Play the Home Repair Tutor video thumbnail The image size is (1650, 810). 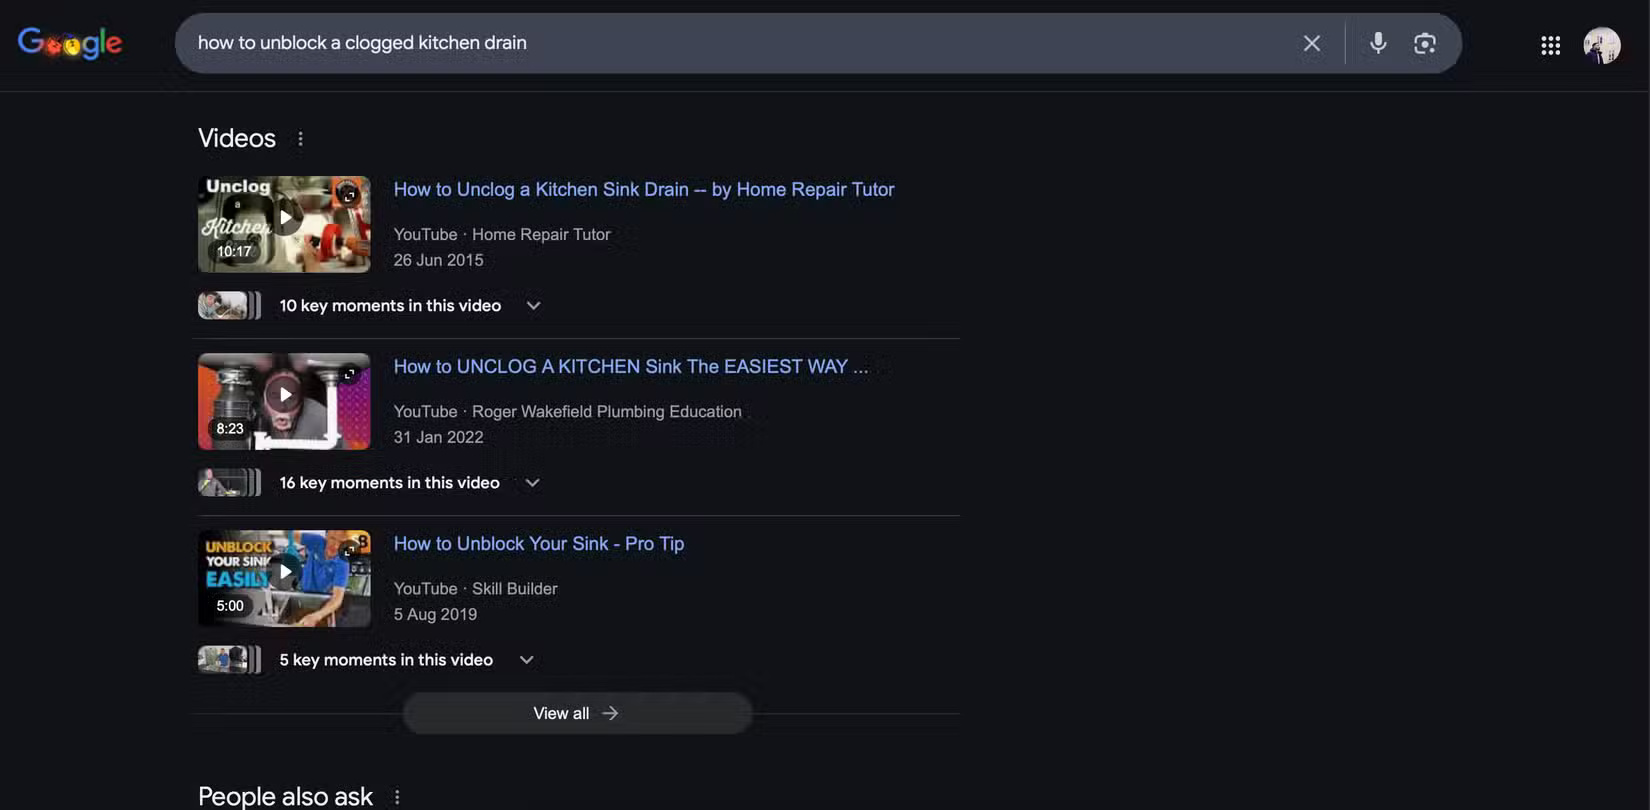click(284, 224)
